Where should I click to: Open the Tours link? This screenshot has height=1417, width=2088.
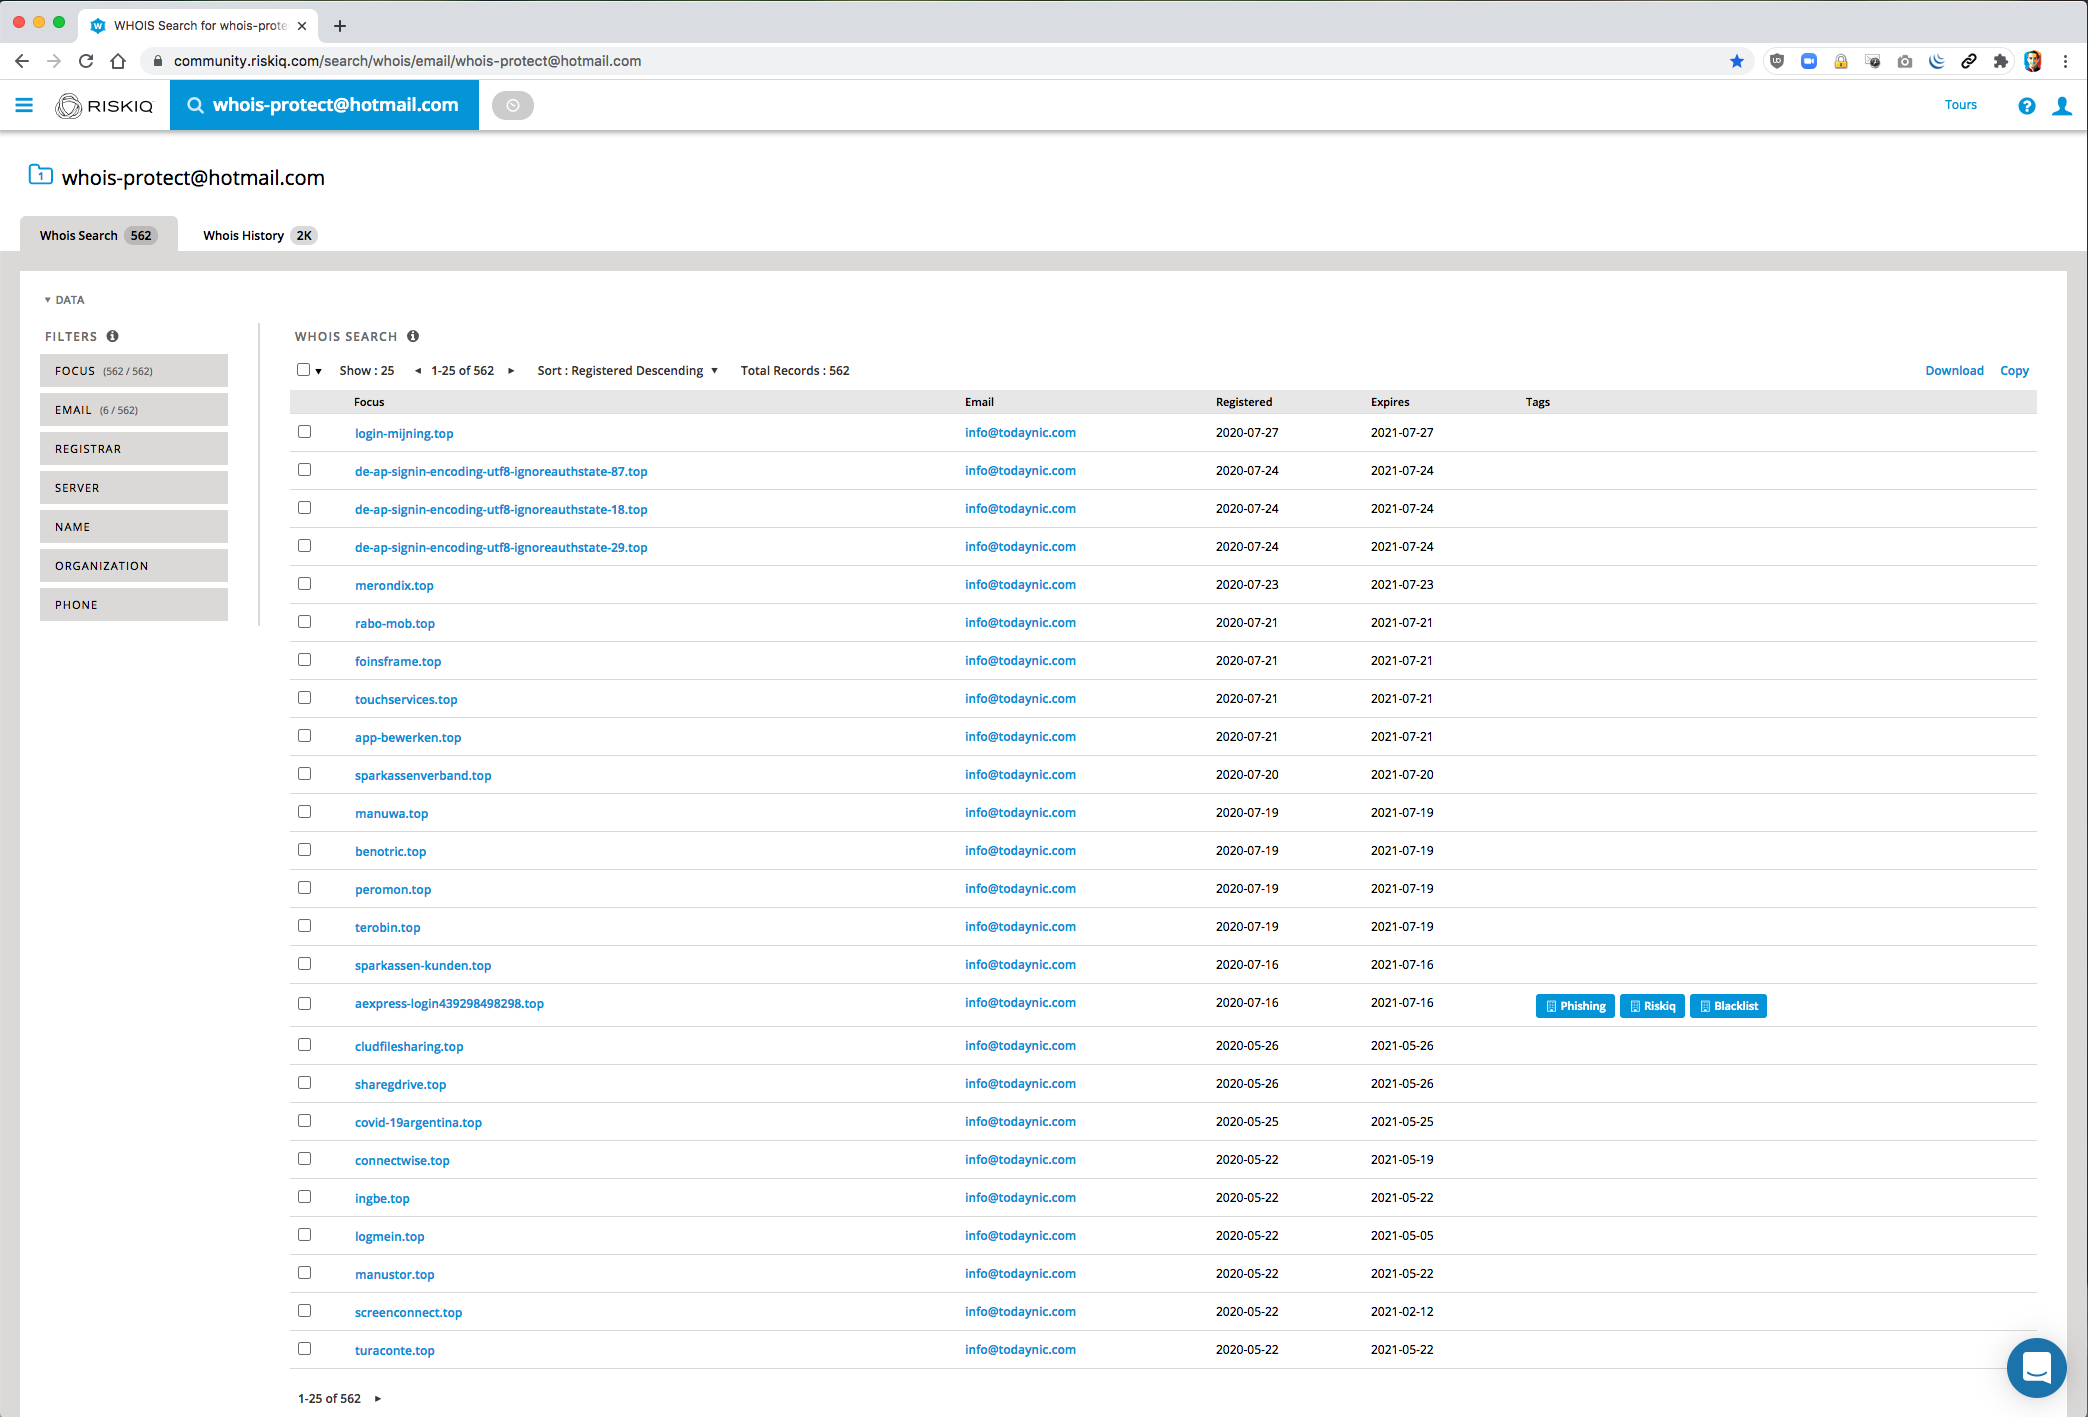[x=1960, y=105]
